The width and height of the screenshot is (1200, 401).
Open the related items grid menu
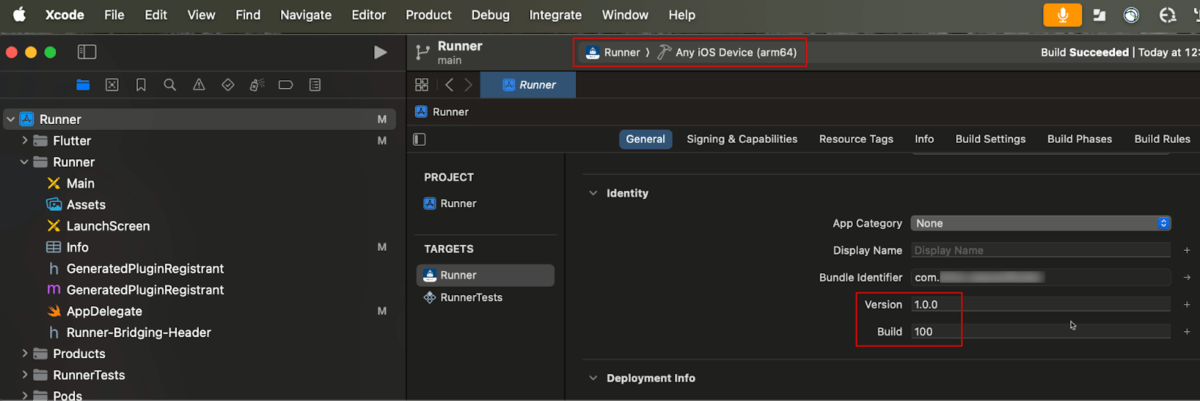[x=422, y=85]
